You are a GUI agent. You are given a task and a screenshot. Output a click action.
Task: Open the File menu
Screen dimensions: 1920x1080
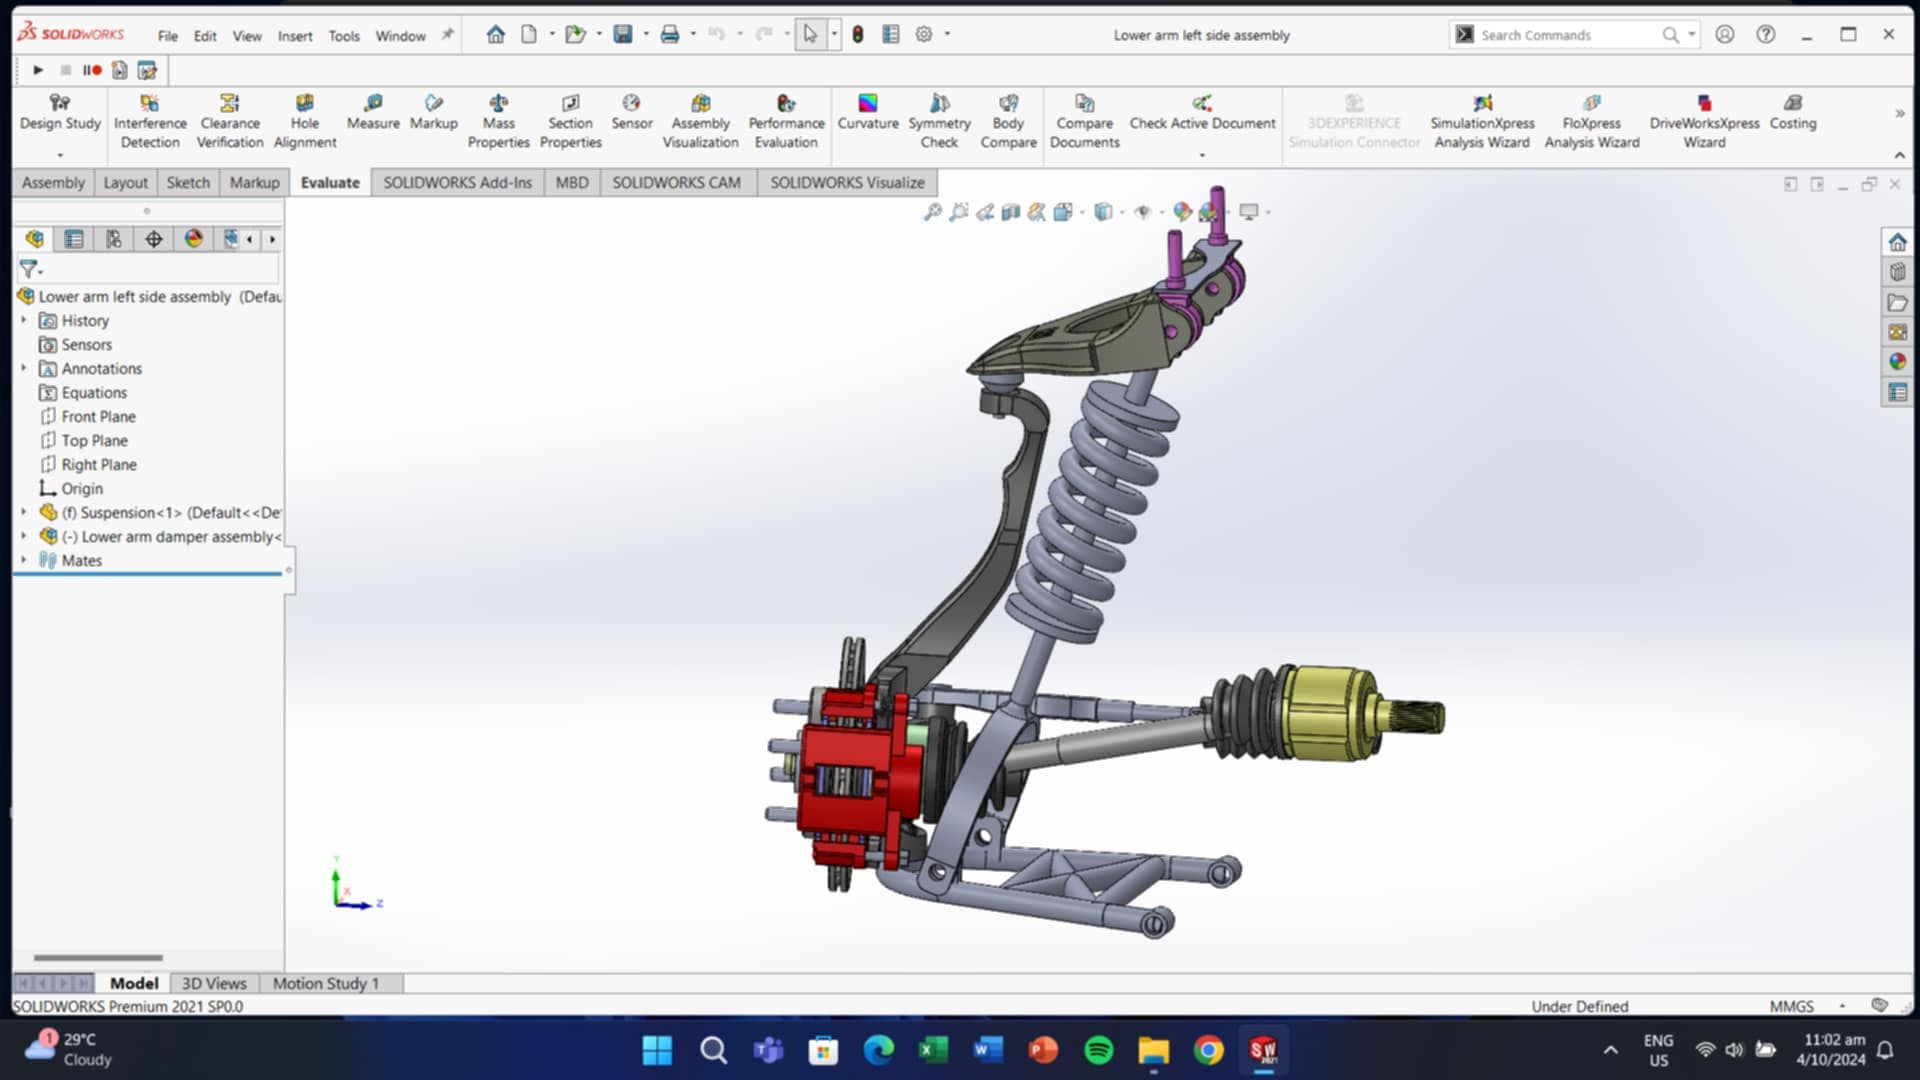pyautogui.click(x=168, y=36)
